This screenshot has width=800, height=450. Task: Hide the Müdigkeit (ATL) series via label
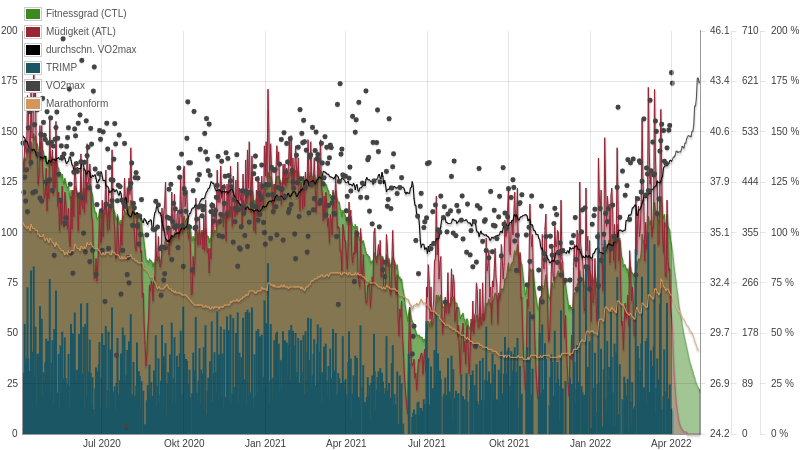pyautogui.click(x=80, y=32)
